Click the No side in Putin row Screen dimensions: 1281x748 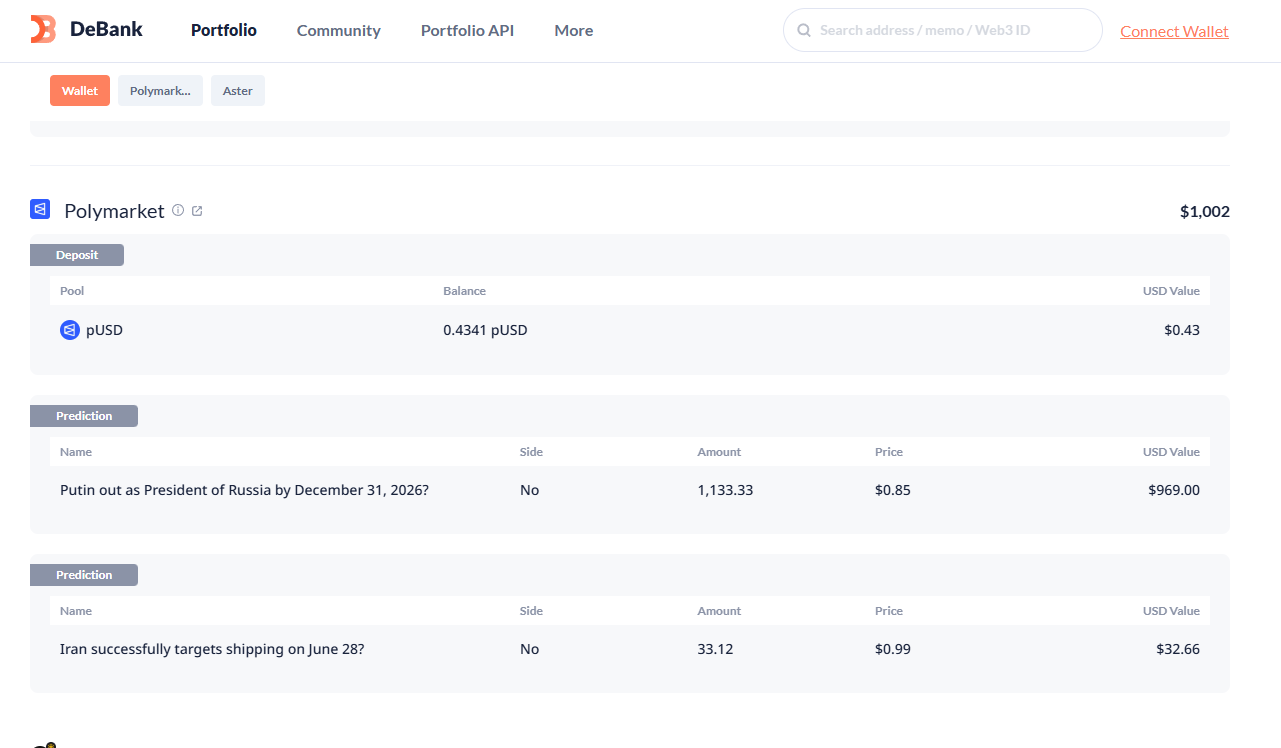[529, 490]
